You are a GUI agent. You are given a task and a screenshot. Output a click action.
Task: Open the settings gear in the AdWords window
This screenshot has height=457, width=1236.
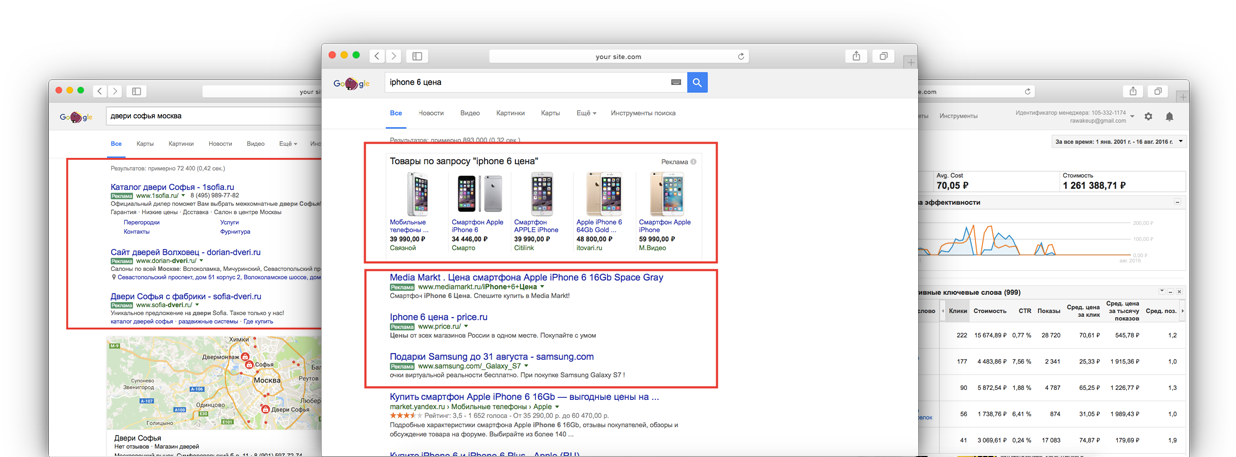click(1148, 116)
